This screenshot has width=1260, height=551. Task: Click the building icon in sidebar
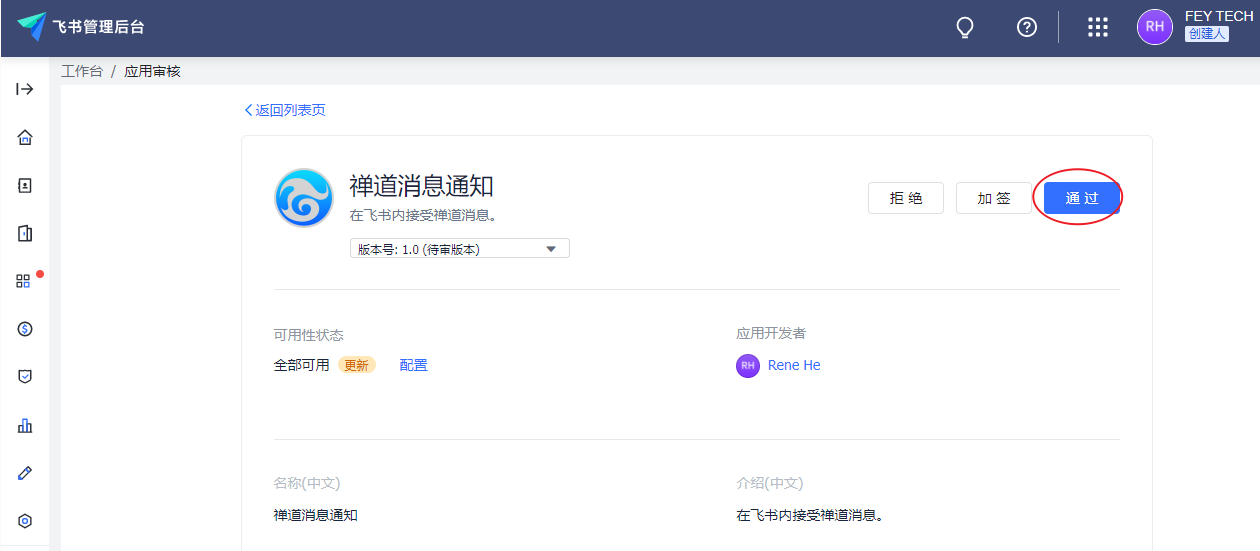pos(25,233)
